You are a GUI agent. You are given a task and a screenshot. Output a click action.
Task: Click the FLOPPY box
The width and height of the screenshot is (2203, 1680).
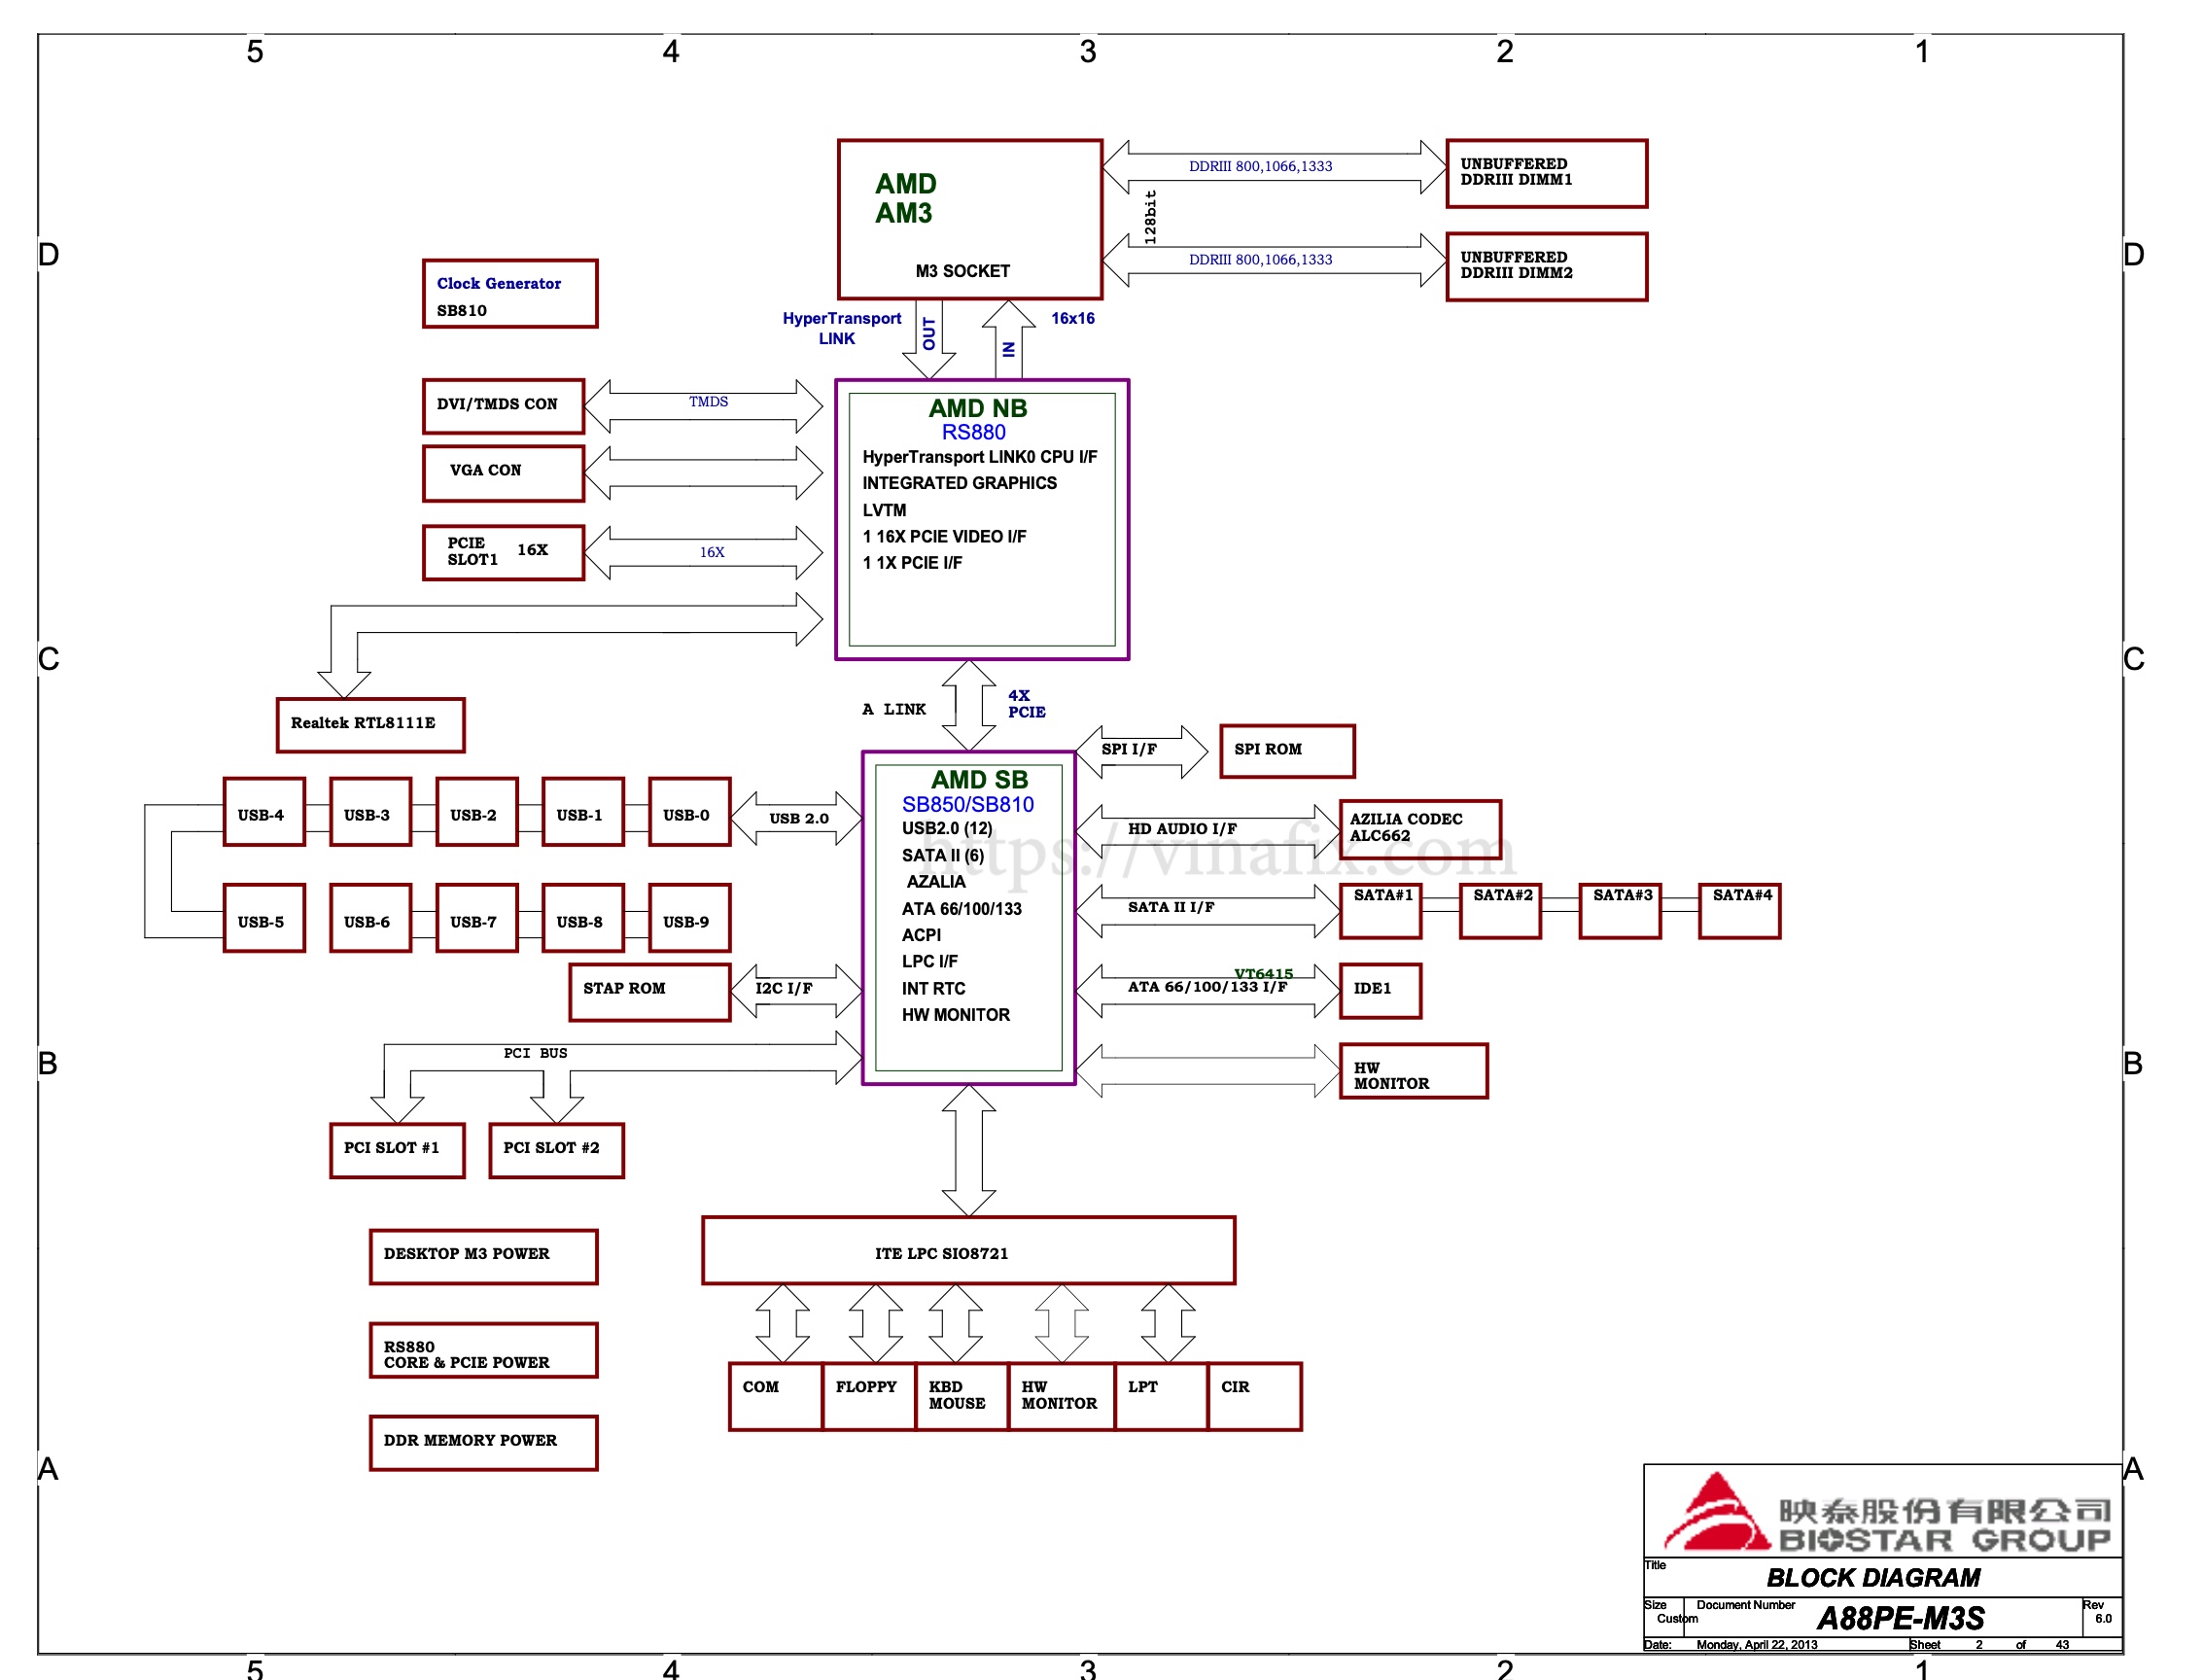[x=868, y=1396]
